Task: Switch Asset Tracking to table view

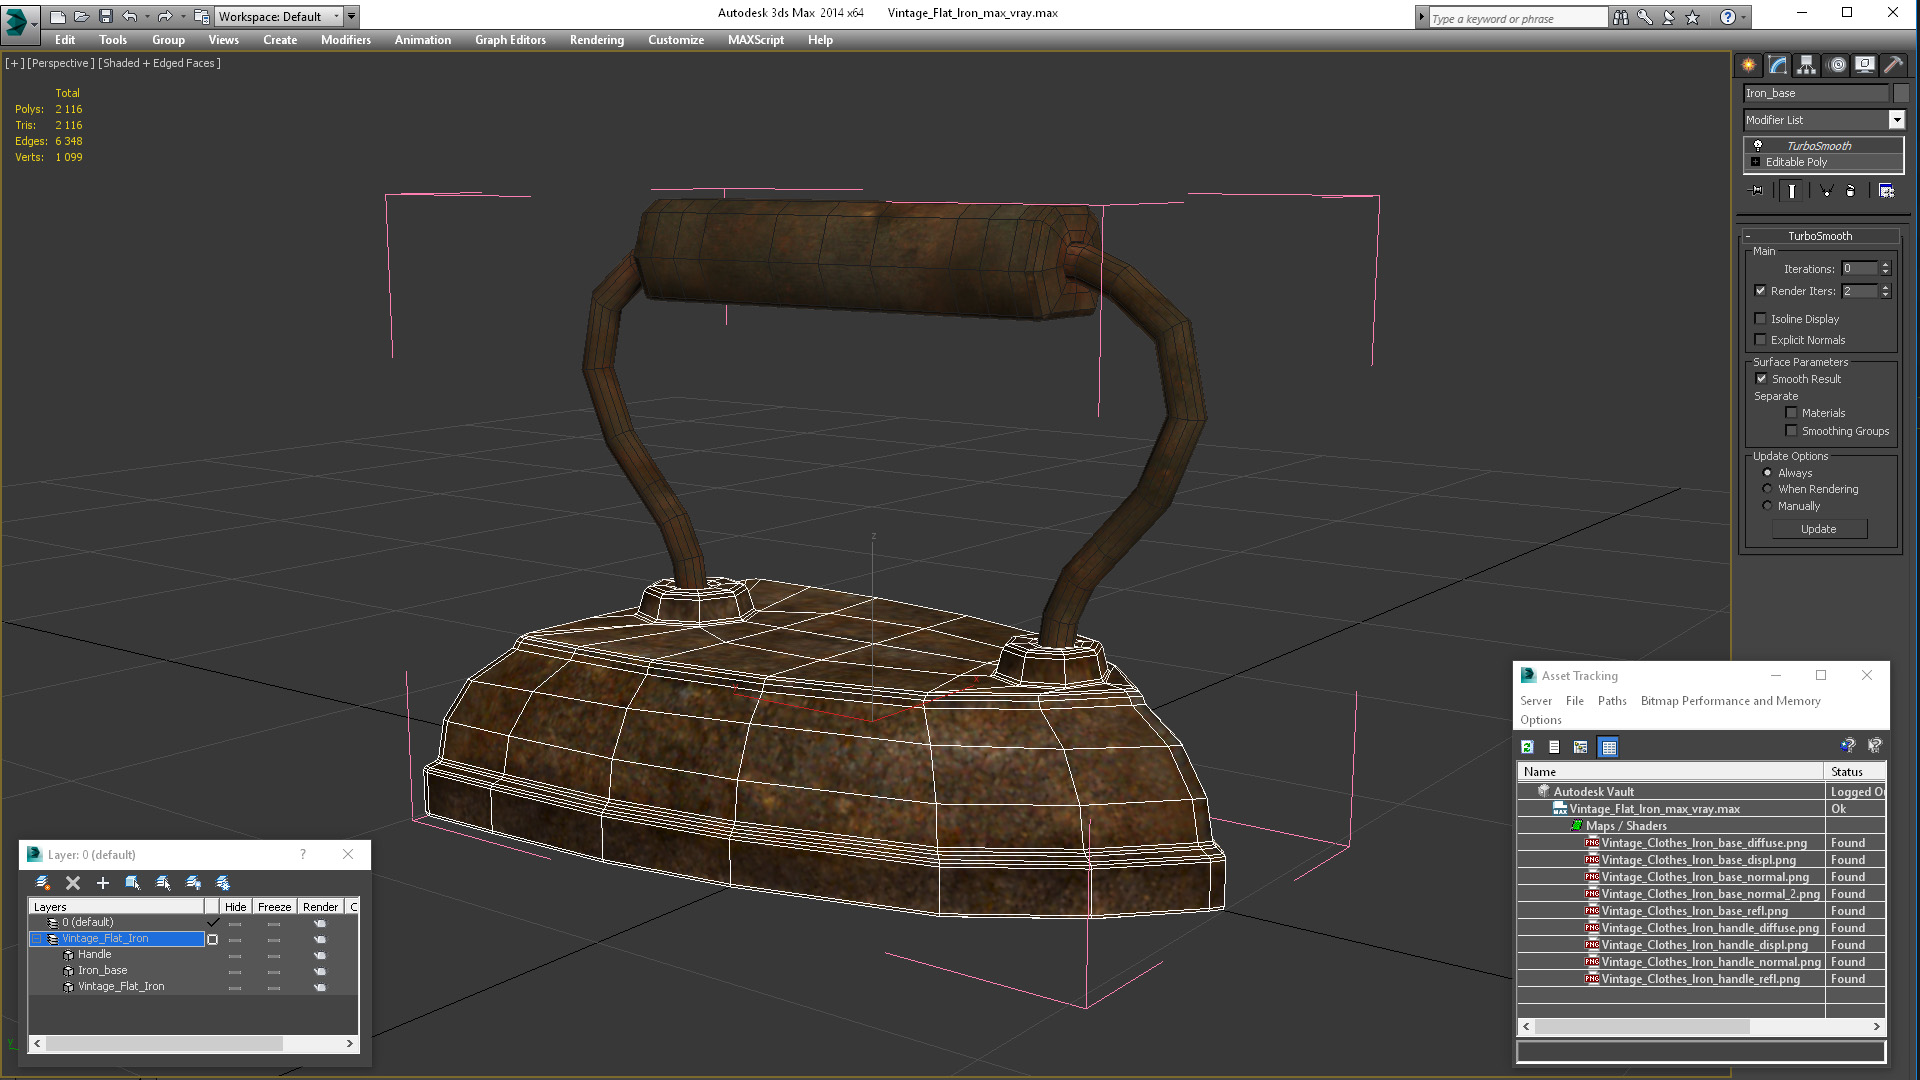Action: pyautogui.click(x=1608, y=747)
